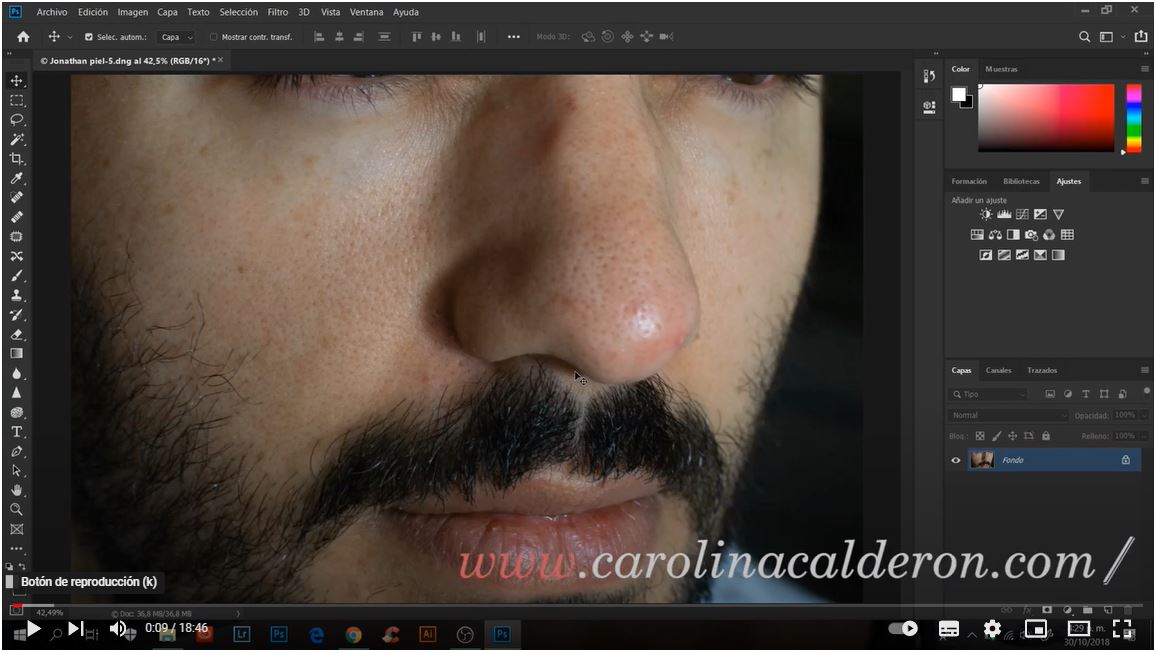
Task: Add a Levels adjustment
Action: (1004, 215)
